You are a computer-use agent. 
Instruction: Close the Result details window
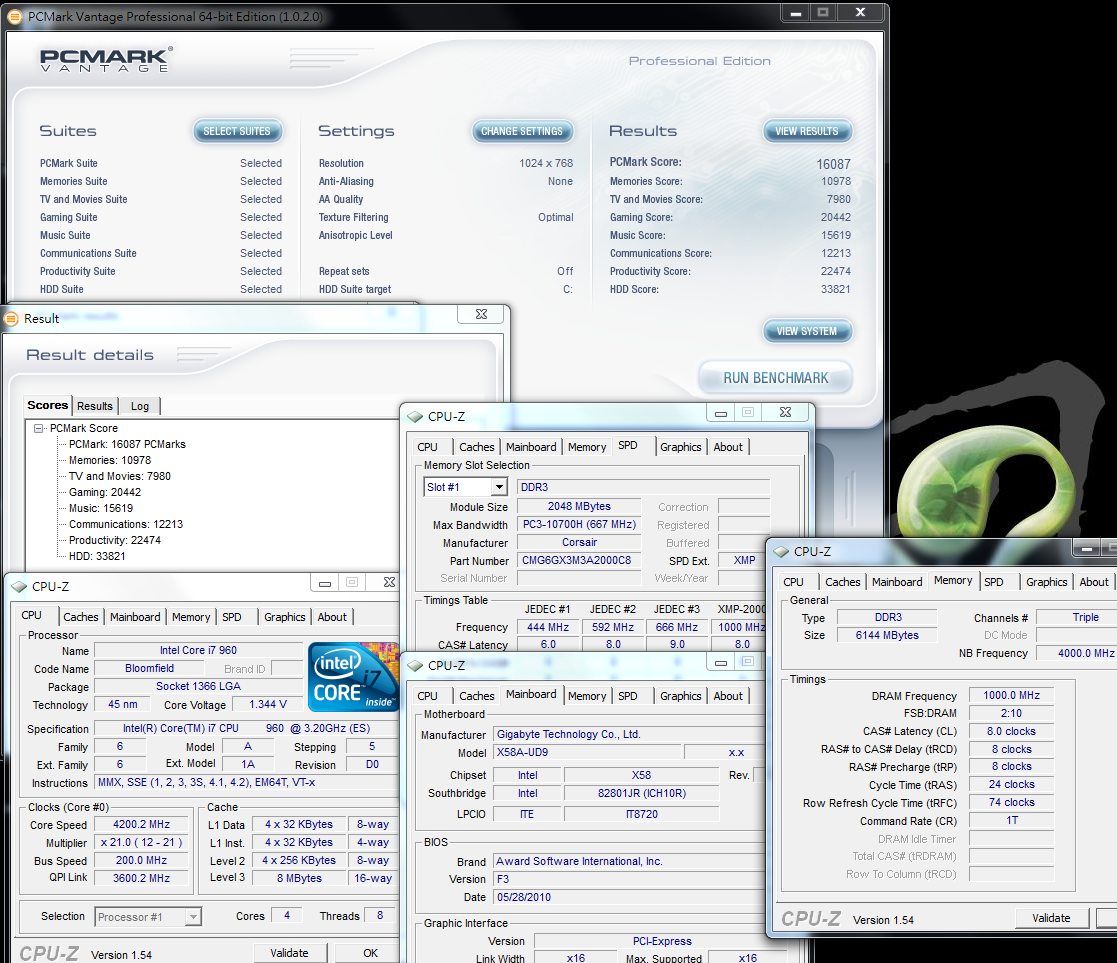[481, 314]
